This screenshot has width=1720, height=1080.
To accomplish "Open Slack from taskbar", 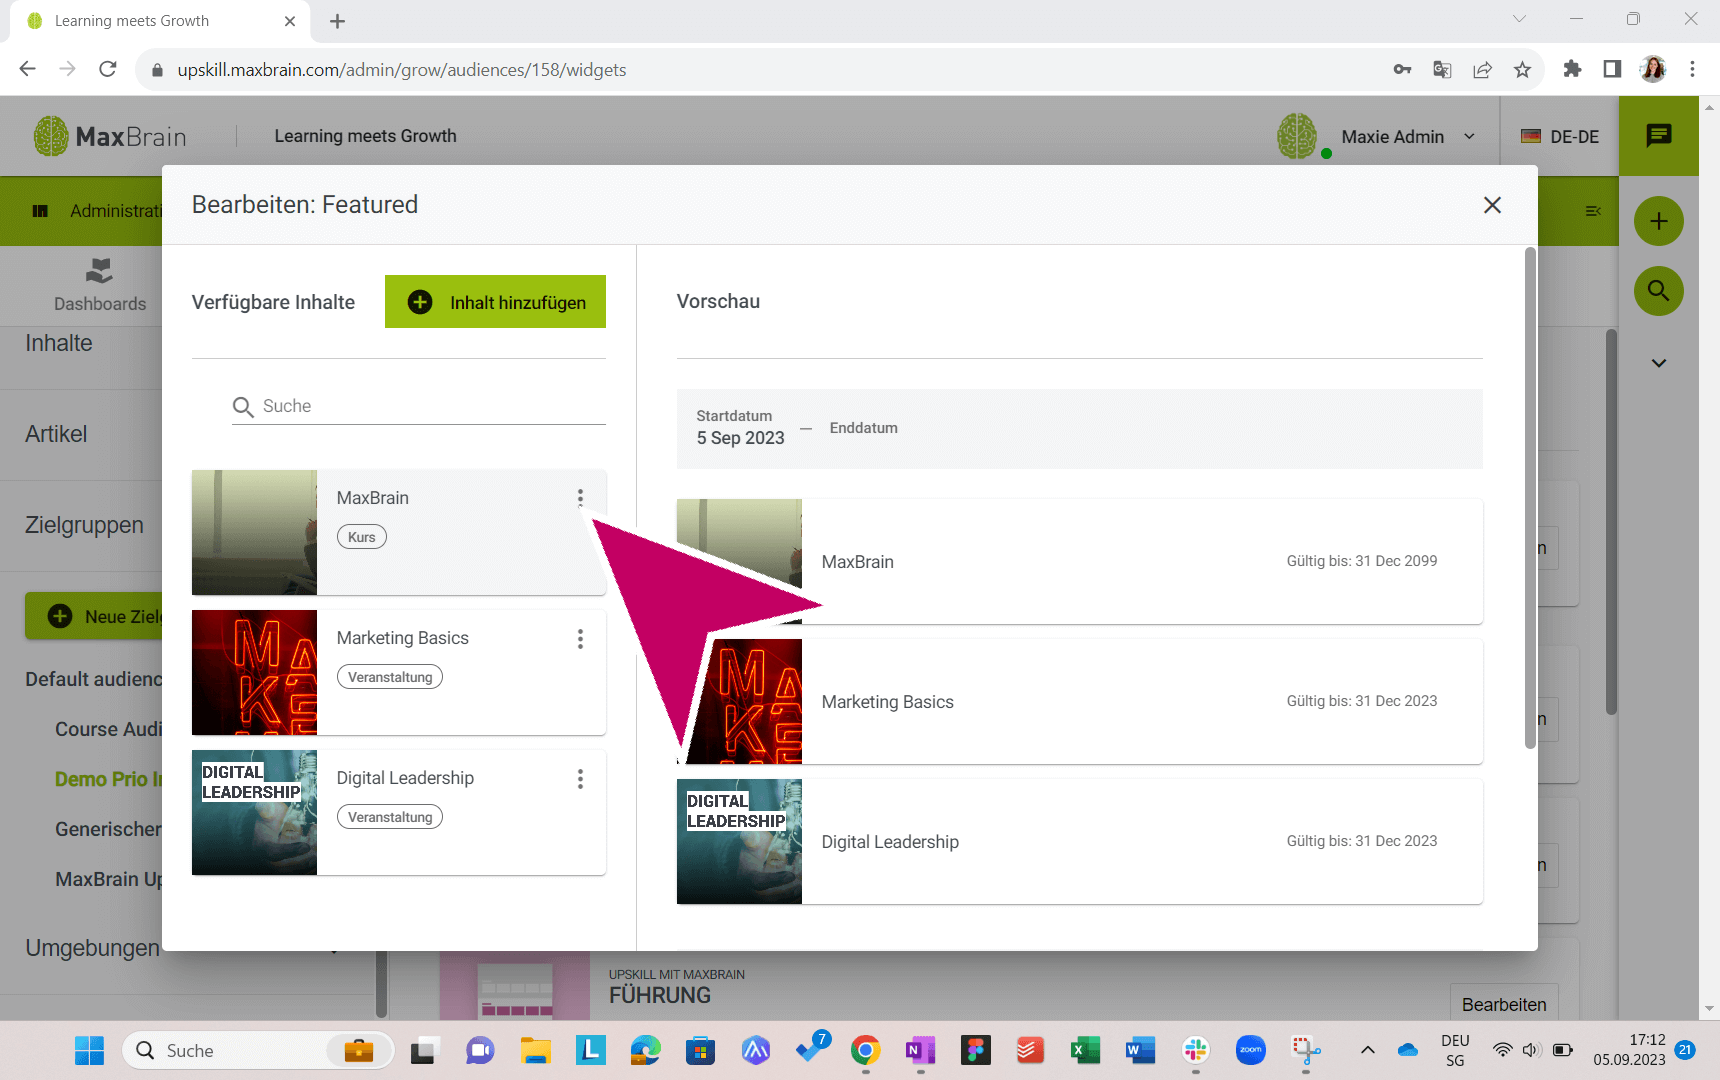I will (x=1196, y=1050).
